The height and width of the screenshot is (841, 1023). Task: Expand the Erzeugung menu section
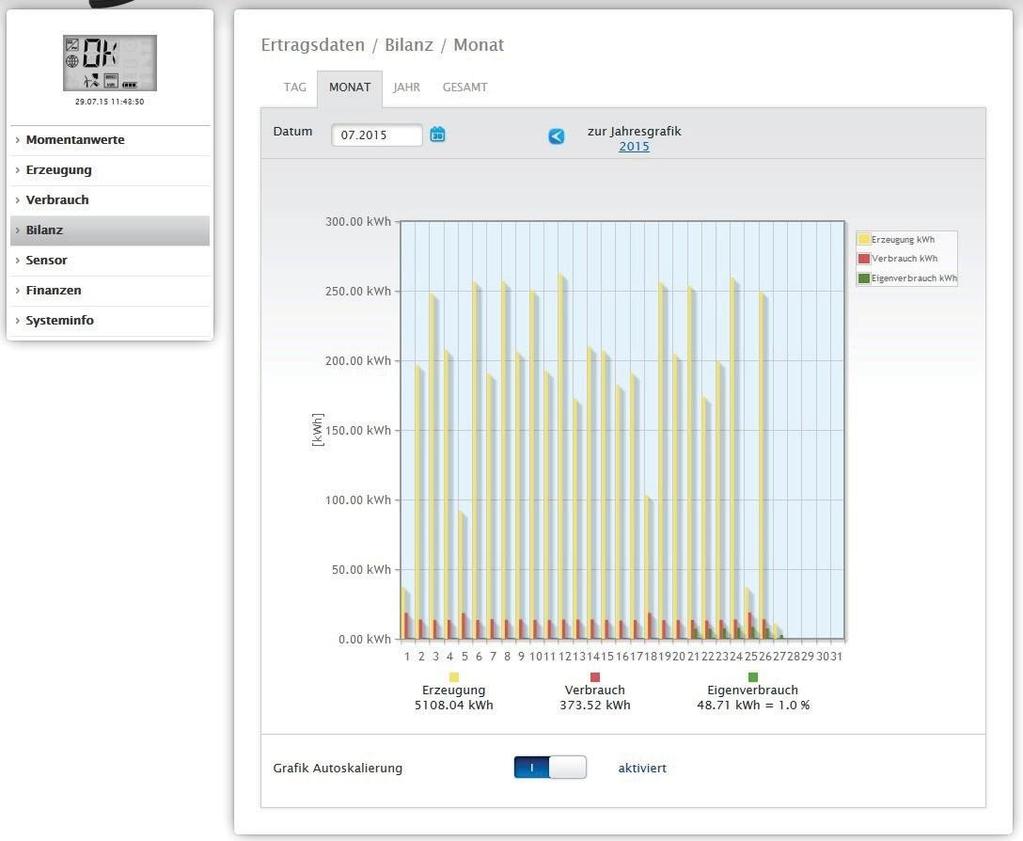click(110, 170)
